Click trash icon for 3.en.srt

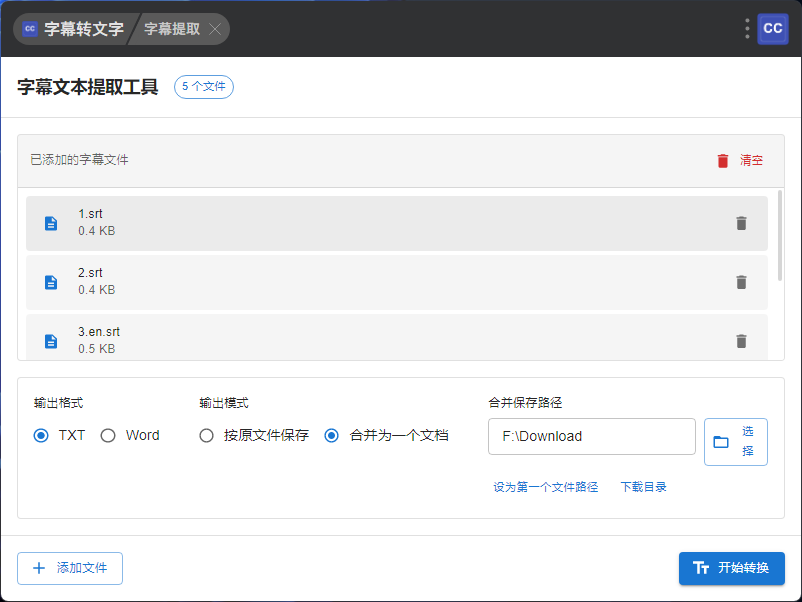[x=741, y=341]
